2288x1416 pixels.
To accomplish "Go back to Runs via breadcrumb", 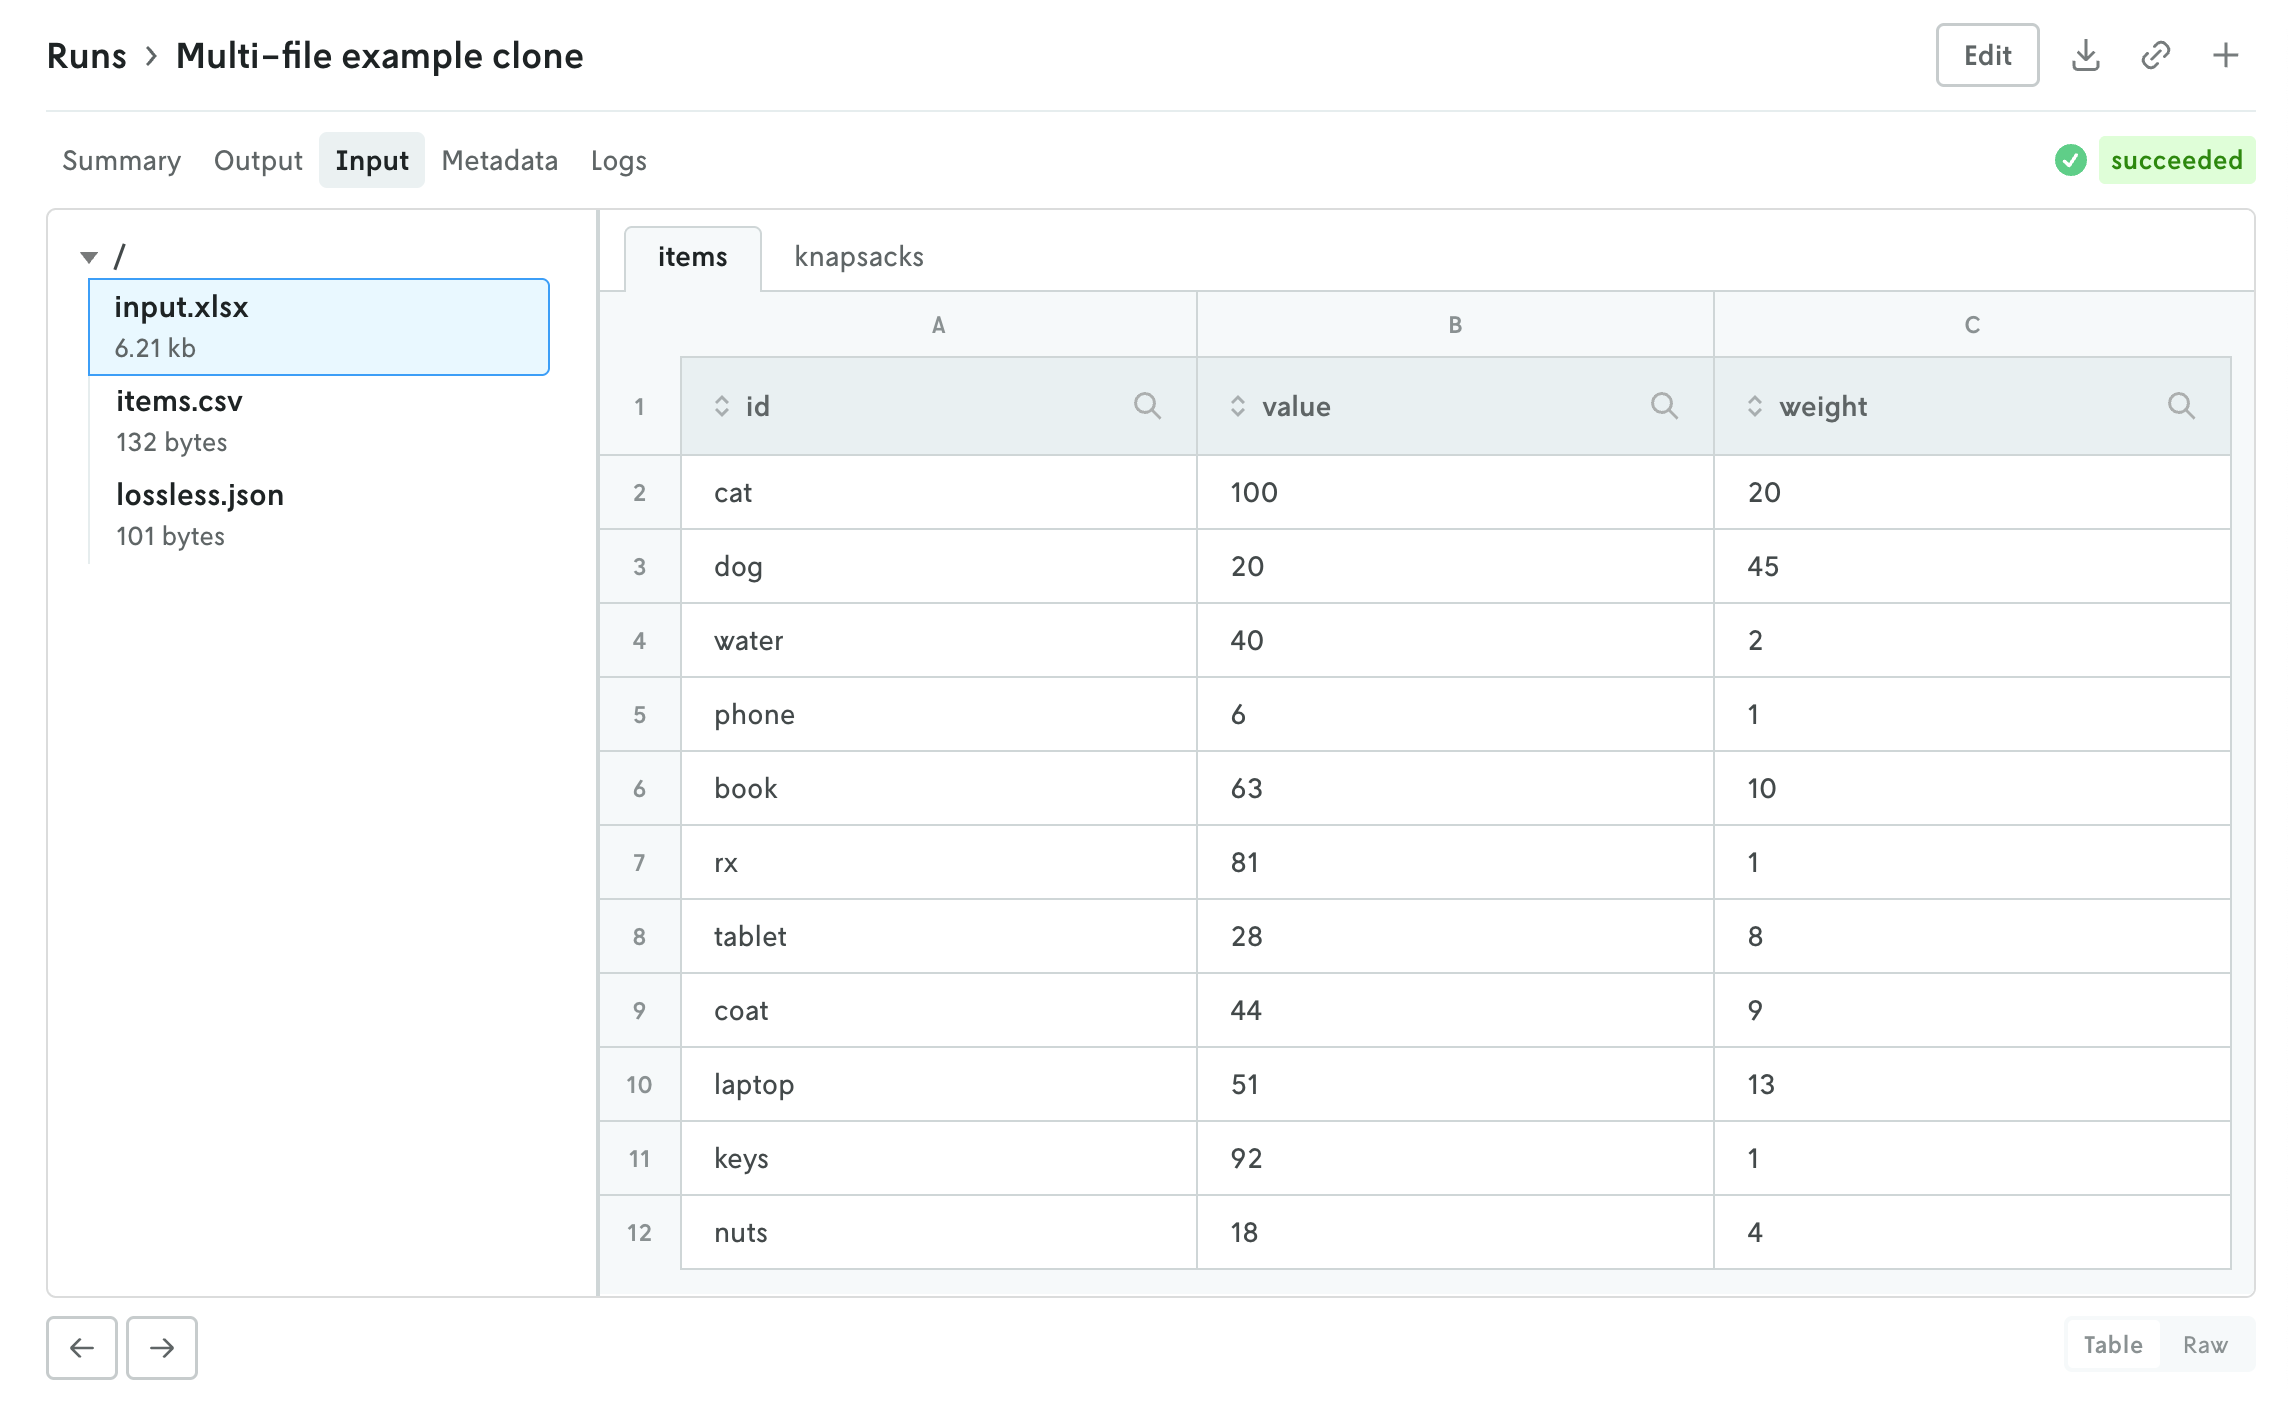I will 88,55.
